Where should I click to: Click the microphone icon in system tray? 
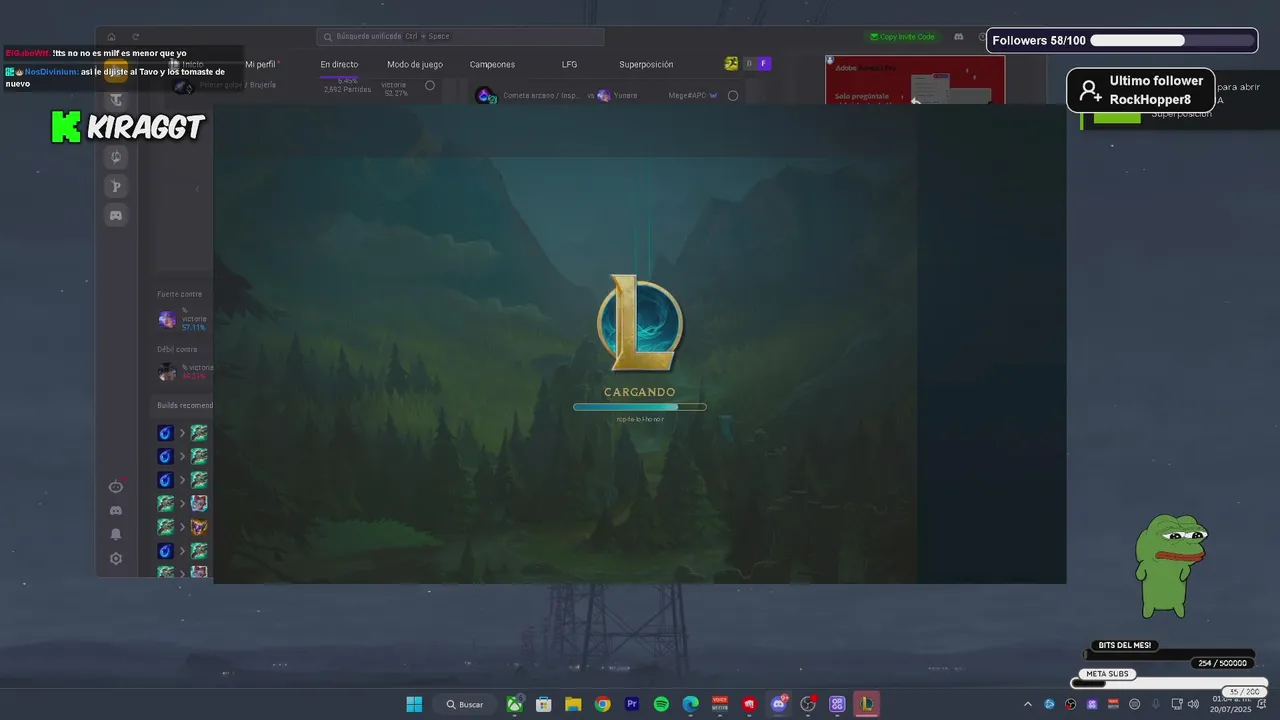click(1156, 704)
